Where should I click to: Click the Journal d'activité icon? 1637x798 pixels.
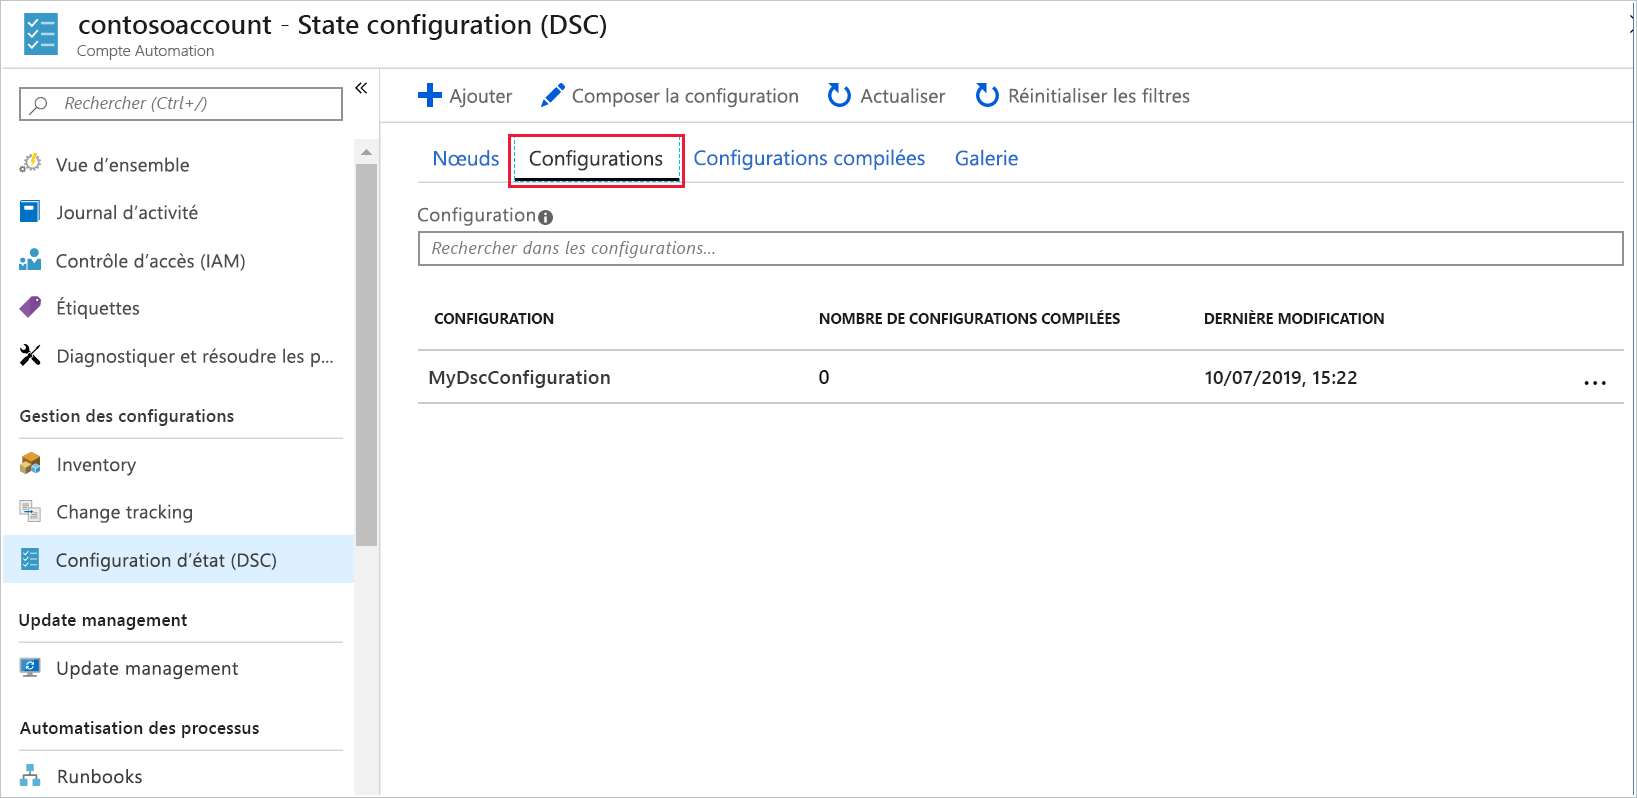[x=31, y=211]
